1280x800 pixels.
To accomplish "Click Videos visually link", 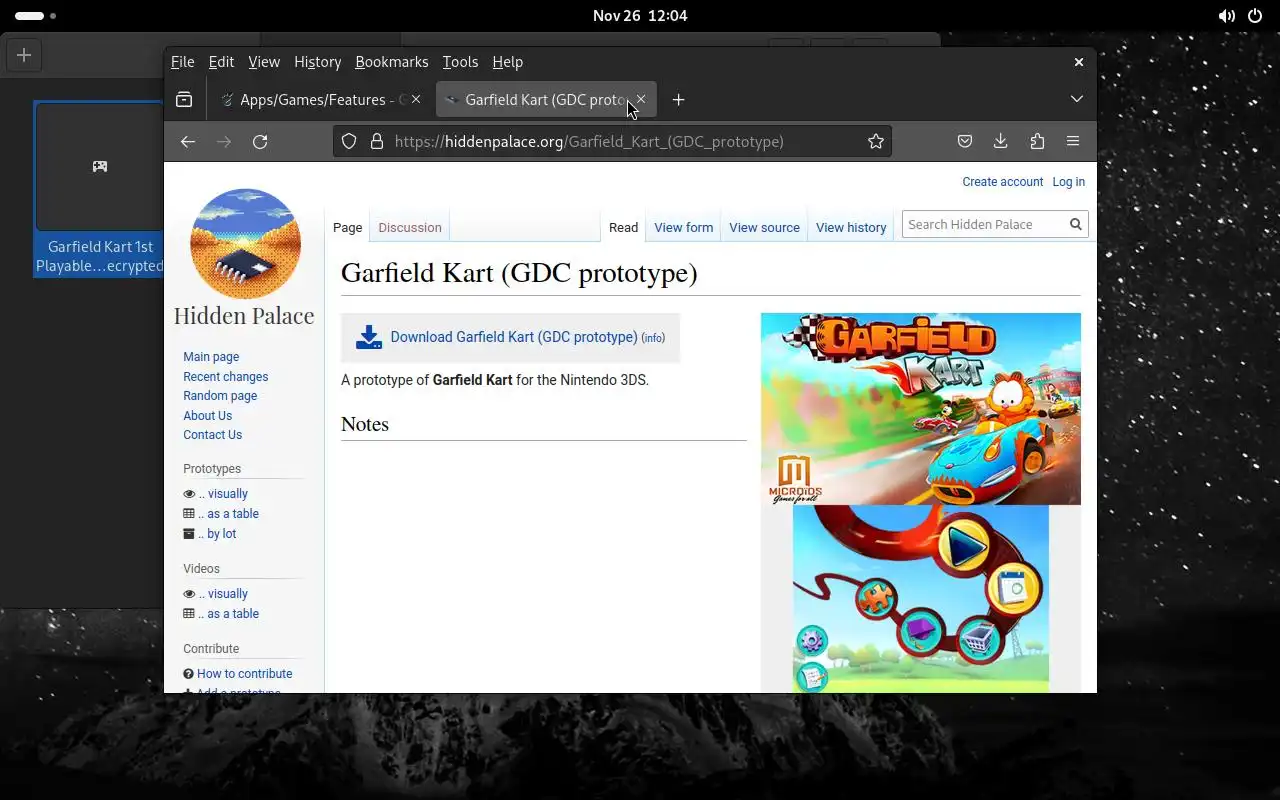I will click(223, 594).
